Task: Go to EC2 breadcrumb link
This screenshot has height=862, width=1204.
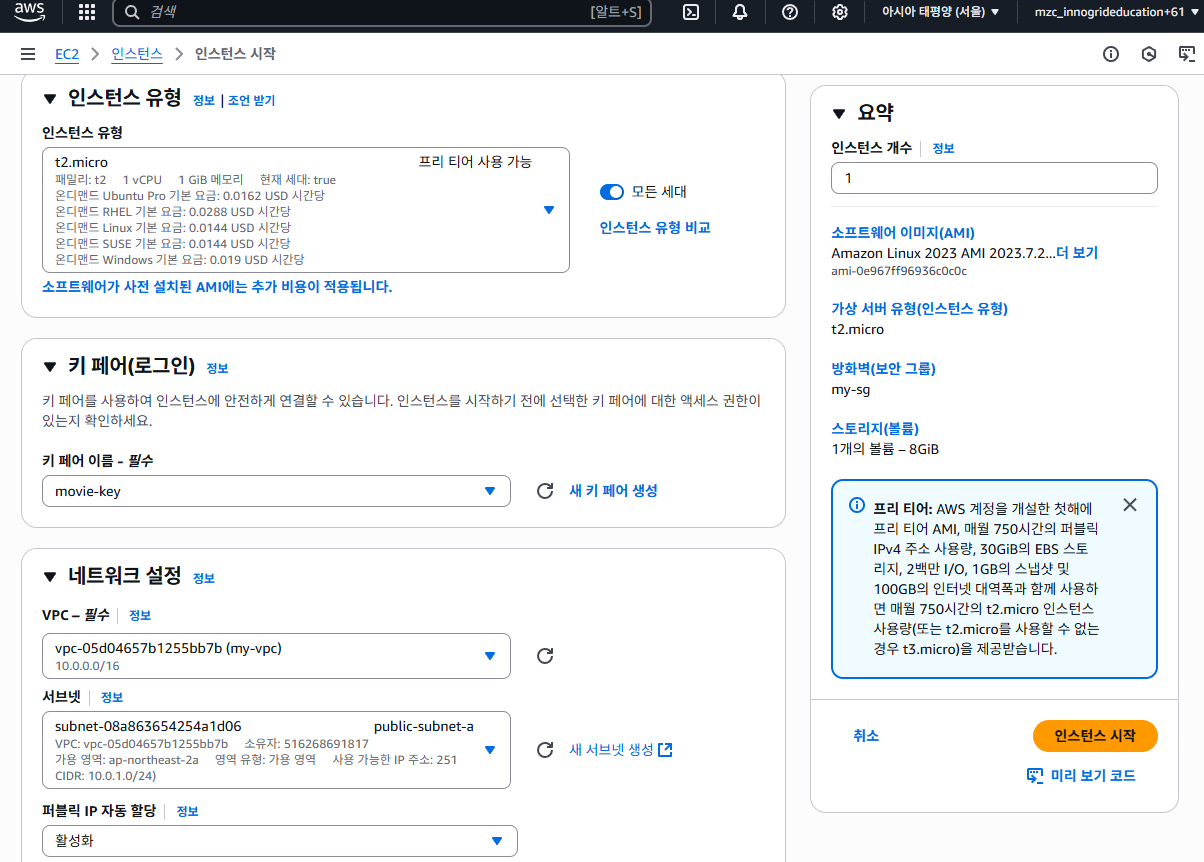Action: click(67, 54)
